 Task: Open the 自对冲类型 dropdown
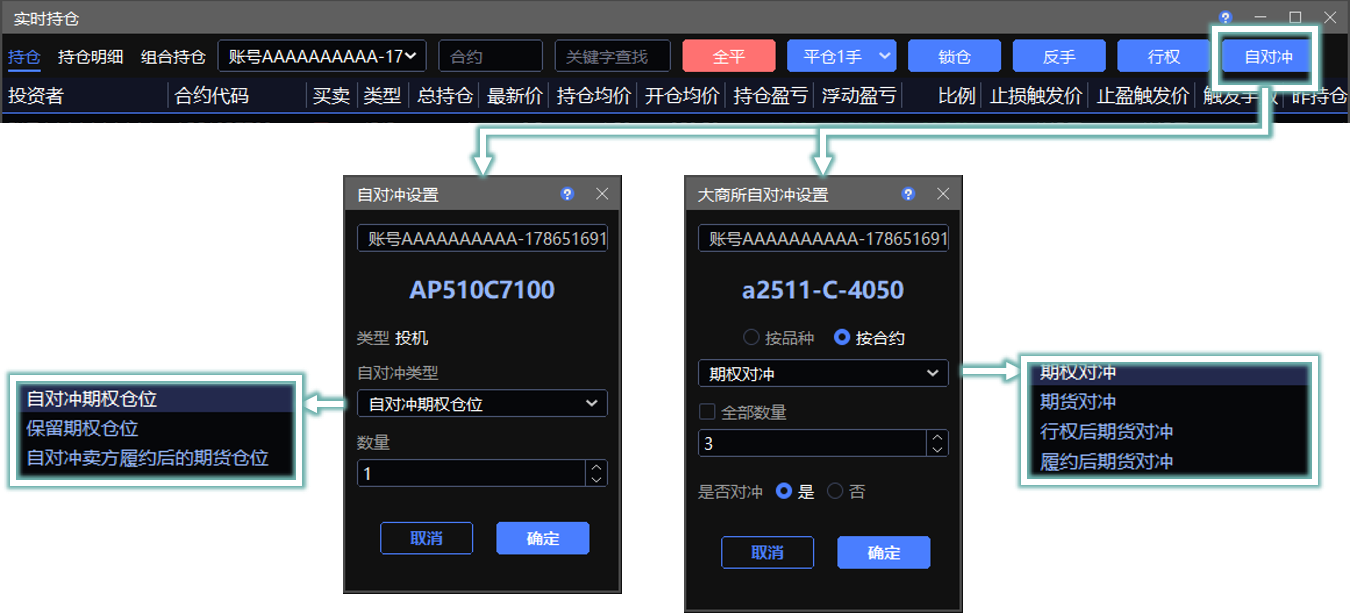pyautogui.click(x=482, y=404)
